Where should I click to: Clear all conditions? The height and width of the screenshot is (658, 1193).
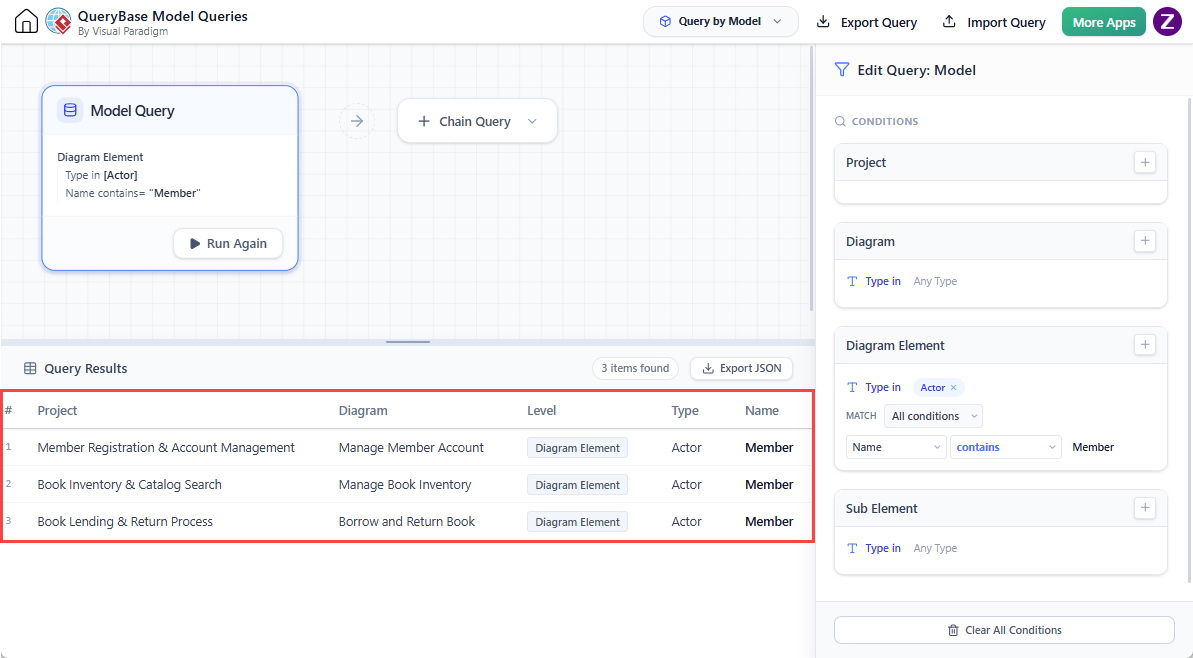[x=1004, y=630]
